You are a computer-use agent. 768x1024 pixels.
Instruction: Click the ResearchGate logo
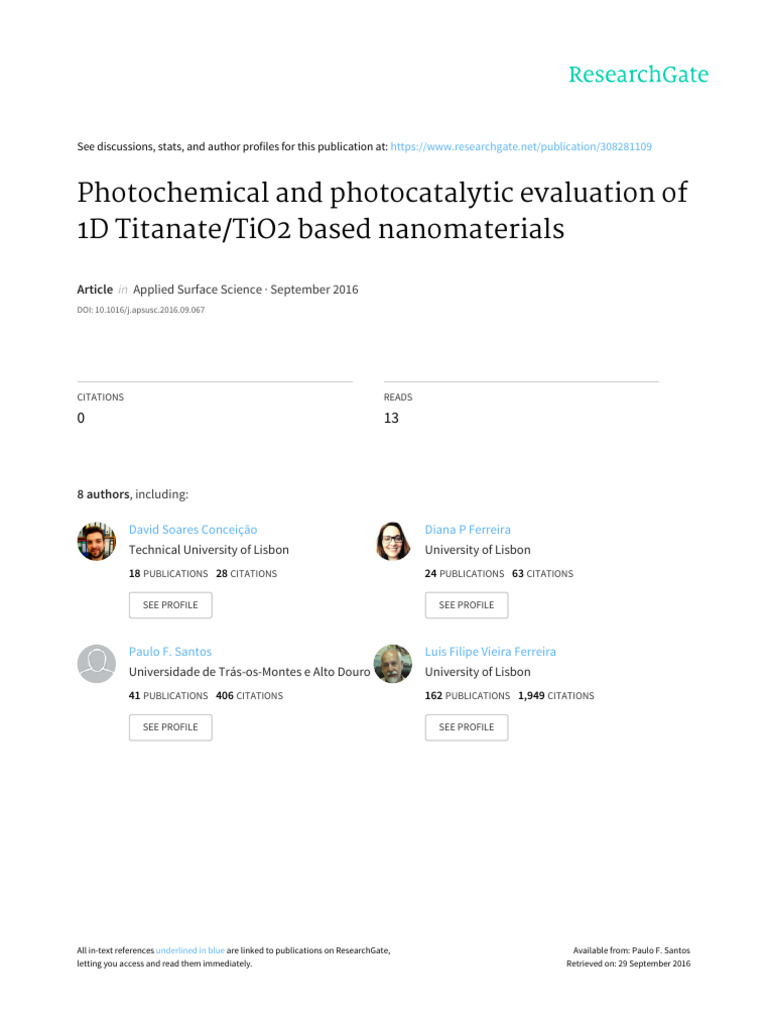pos(638,74)
